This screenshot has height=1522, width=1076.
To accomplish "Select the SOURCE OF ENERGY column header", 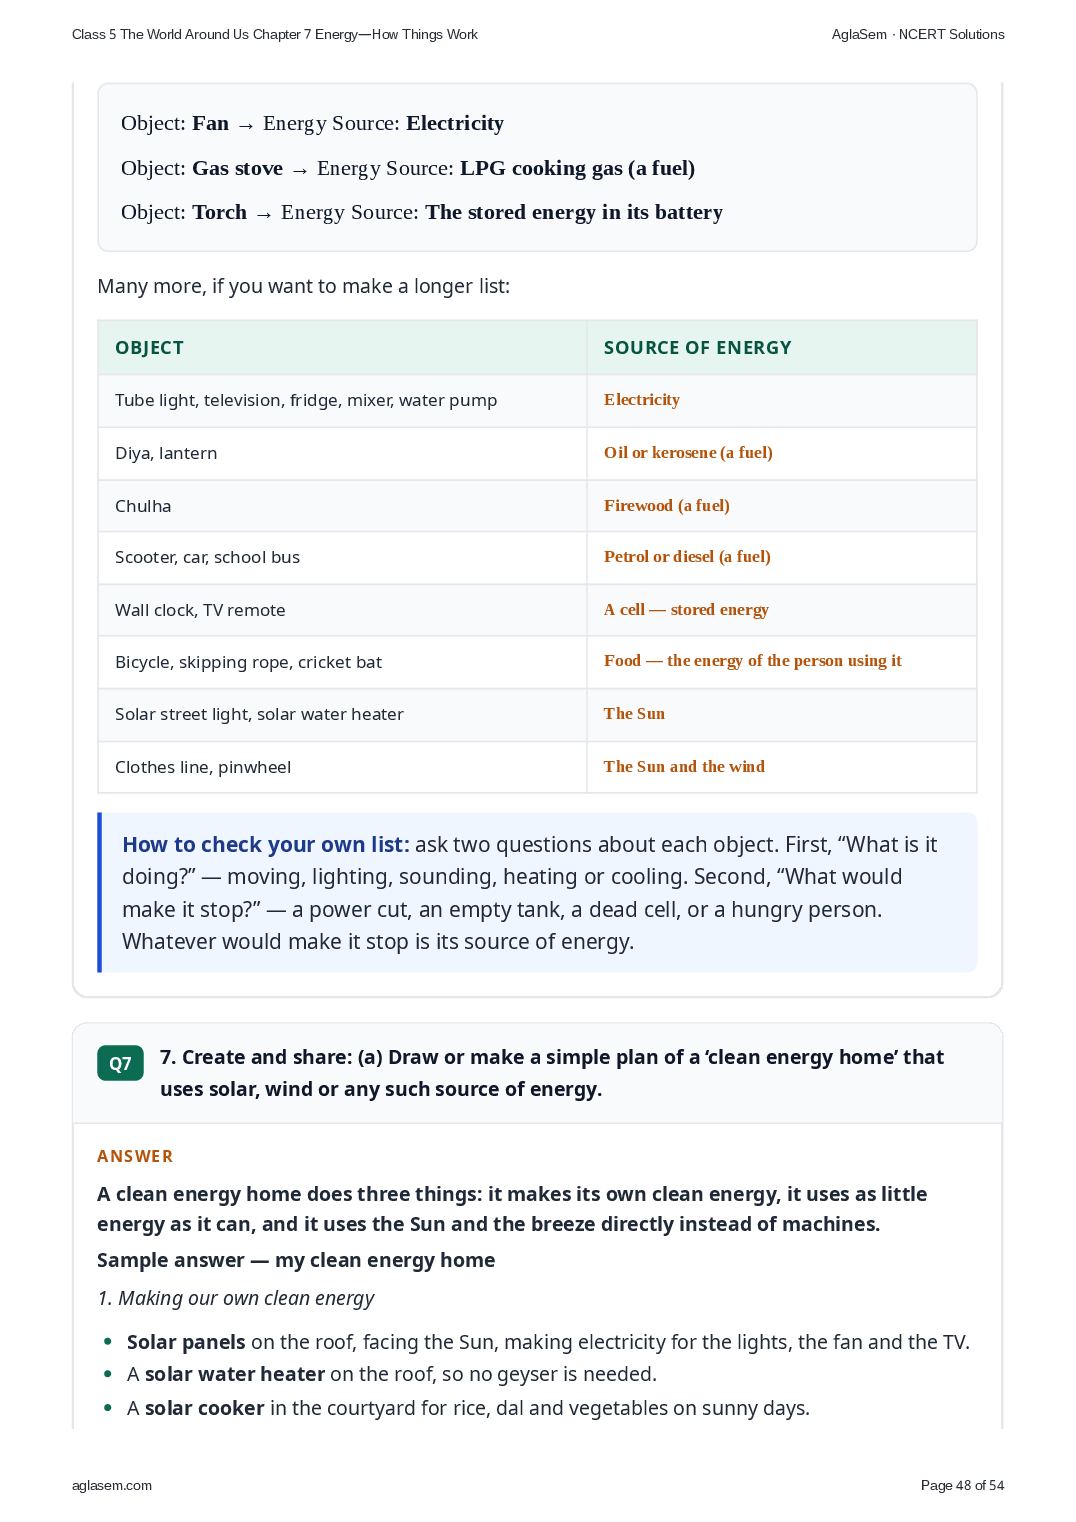I will pos(697,347).
